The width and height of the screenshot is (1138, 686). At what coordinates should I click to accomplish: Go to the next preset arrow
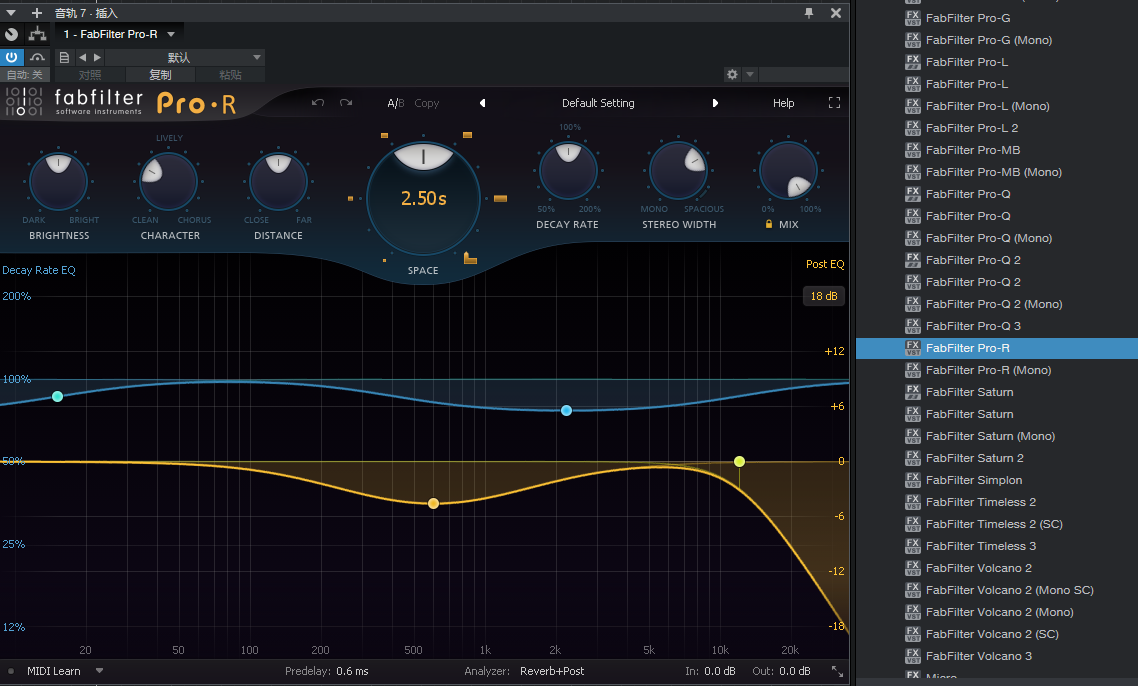pos(715,103)
